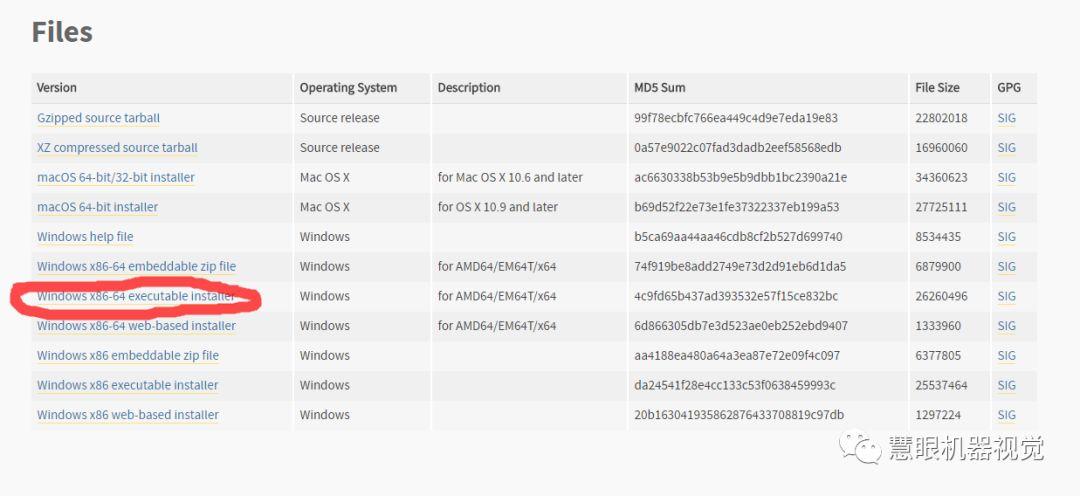Download the Windows help file

[x=85, y=236]
